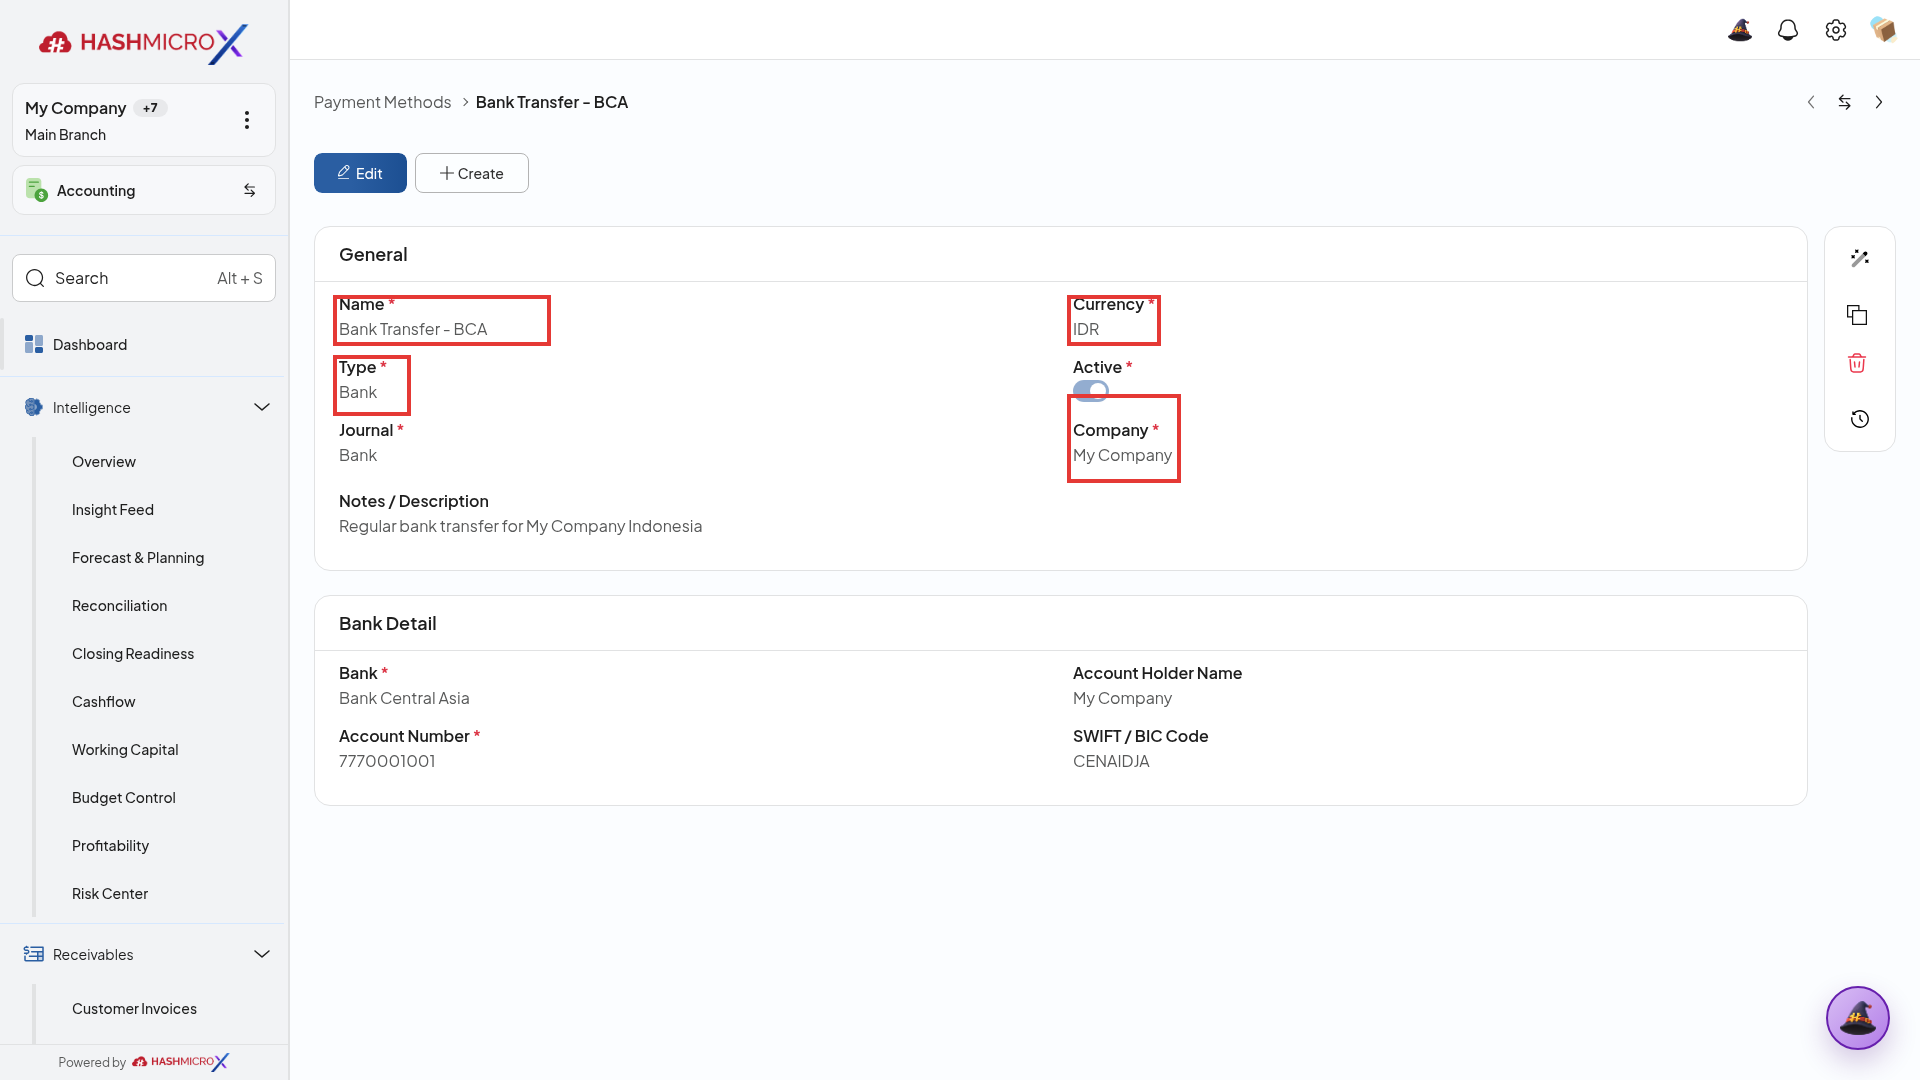The image size is (1920, 1080).
Task: Open Working Capital menu item
Action: [125, 750]
